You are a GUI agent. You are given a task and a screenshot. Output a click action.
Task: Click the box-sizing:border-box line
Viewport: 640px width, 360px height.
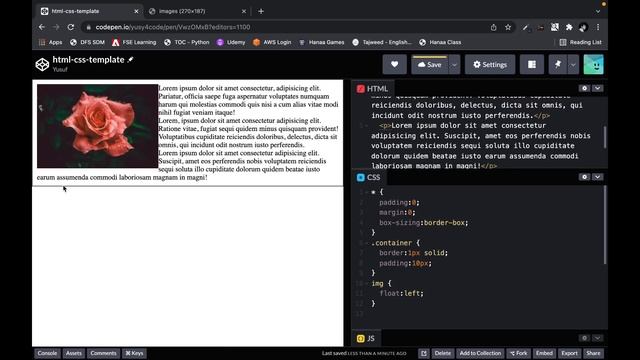[x=424, y=223]
